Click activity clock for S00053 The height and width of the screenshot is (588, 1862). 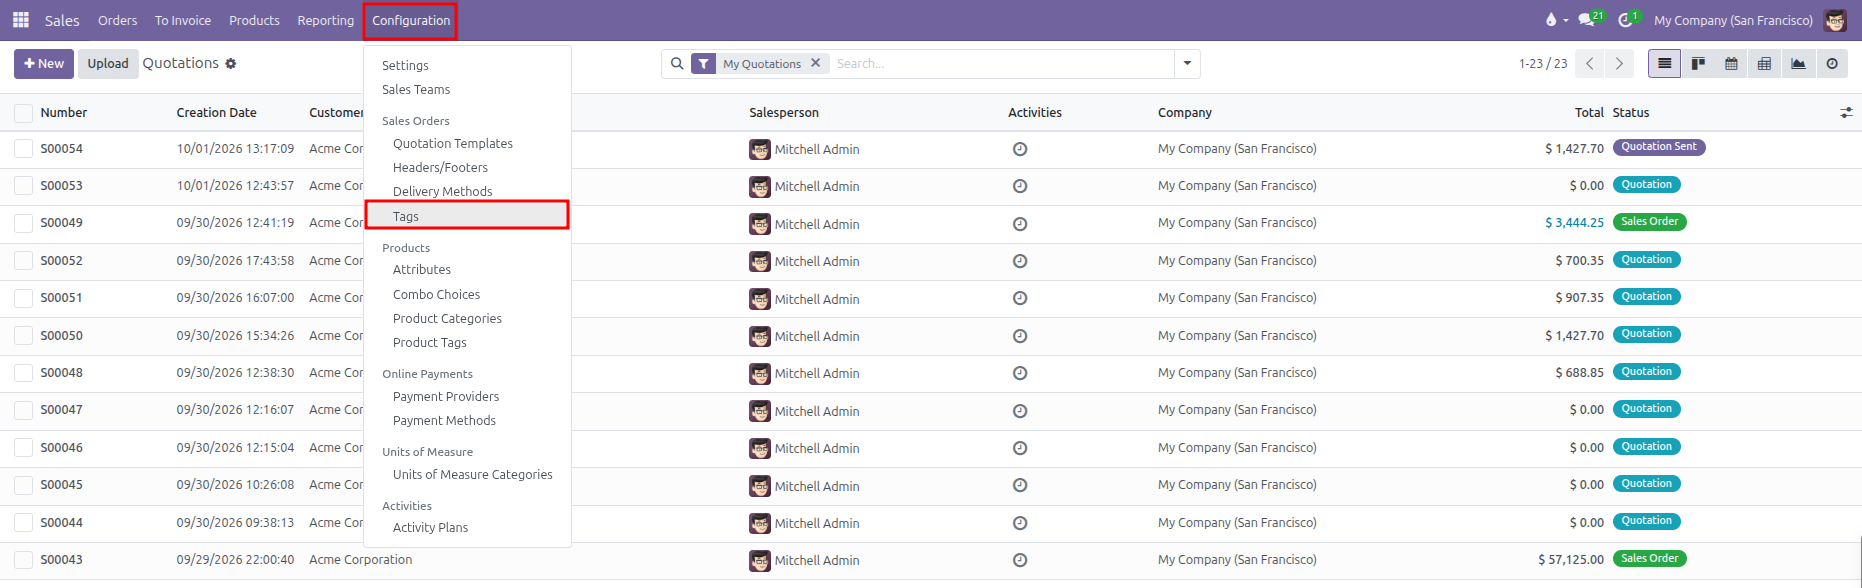[1020, 186]
